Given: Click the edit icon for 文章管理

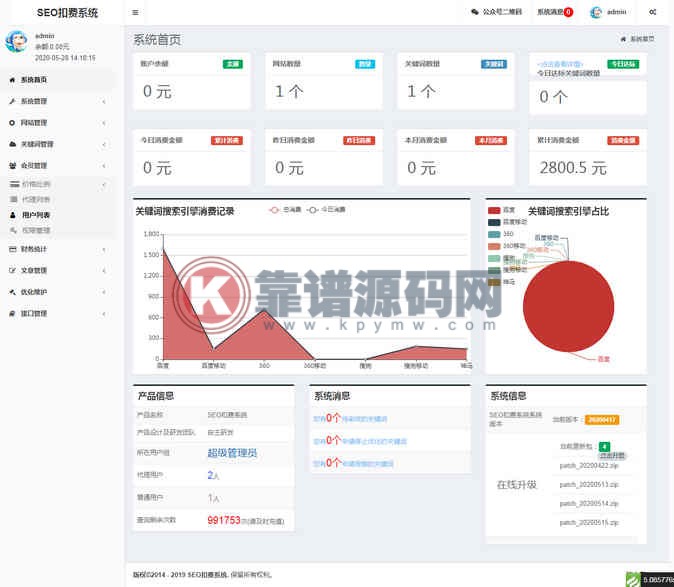Looking at the screenshot, I should point(12,270).
